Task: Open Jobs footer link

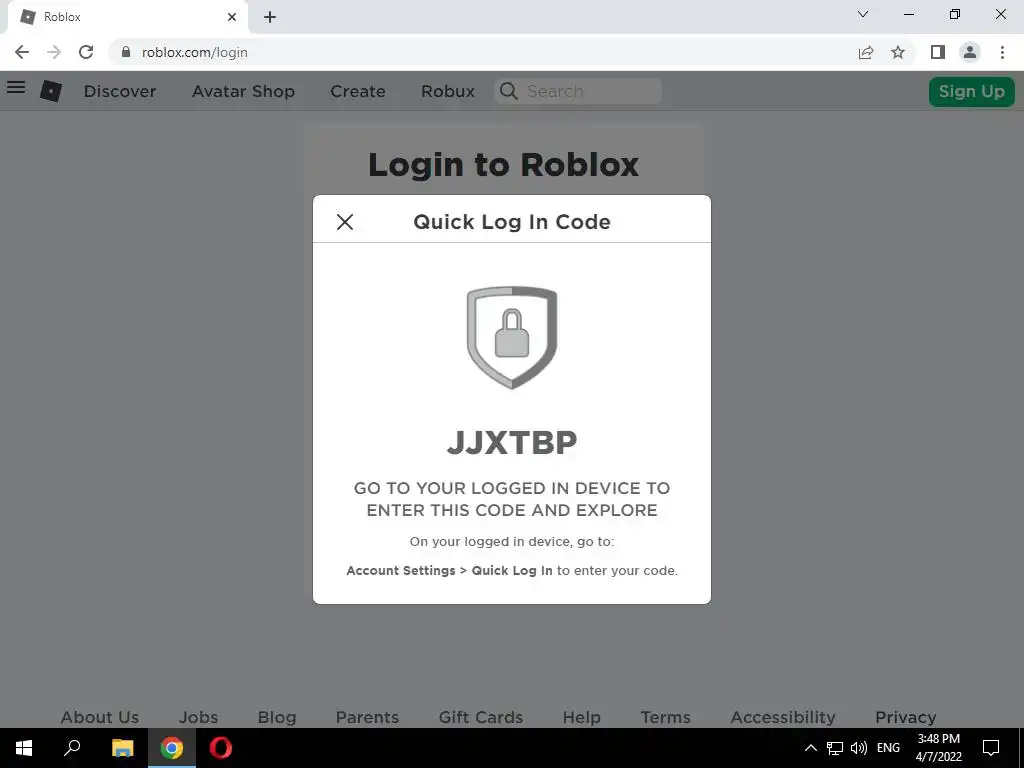Action: (x=199, y=717)
